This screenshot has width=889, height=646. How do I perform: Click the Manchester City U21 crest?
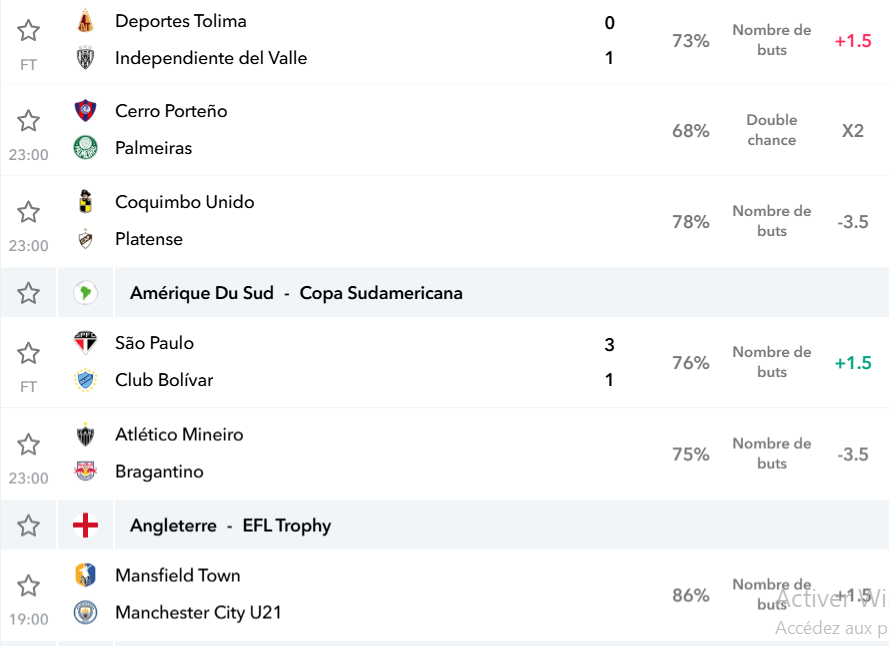point(86,613)
